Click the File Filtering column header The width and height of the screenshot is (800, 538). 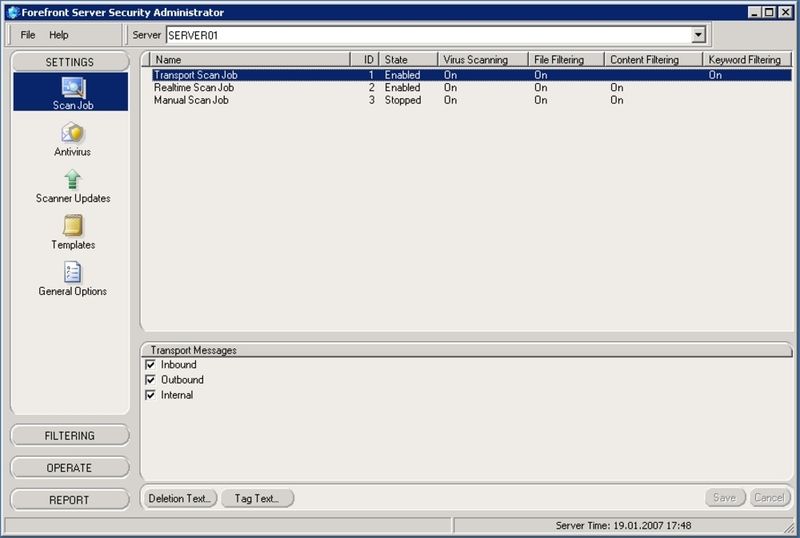(566, 60)
